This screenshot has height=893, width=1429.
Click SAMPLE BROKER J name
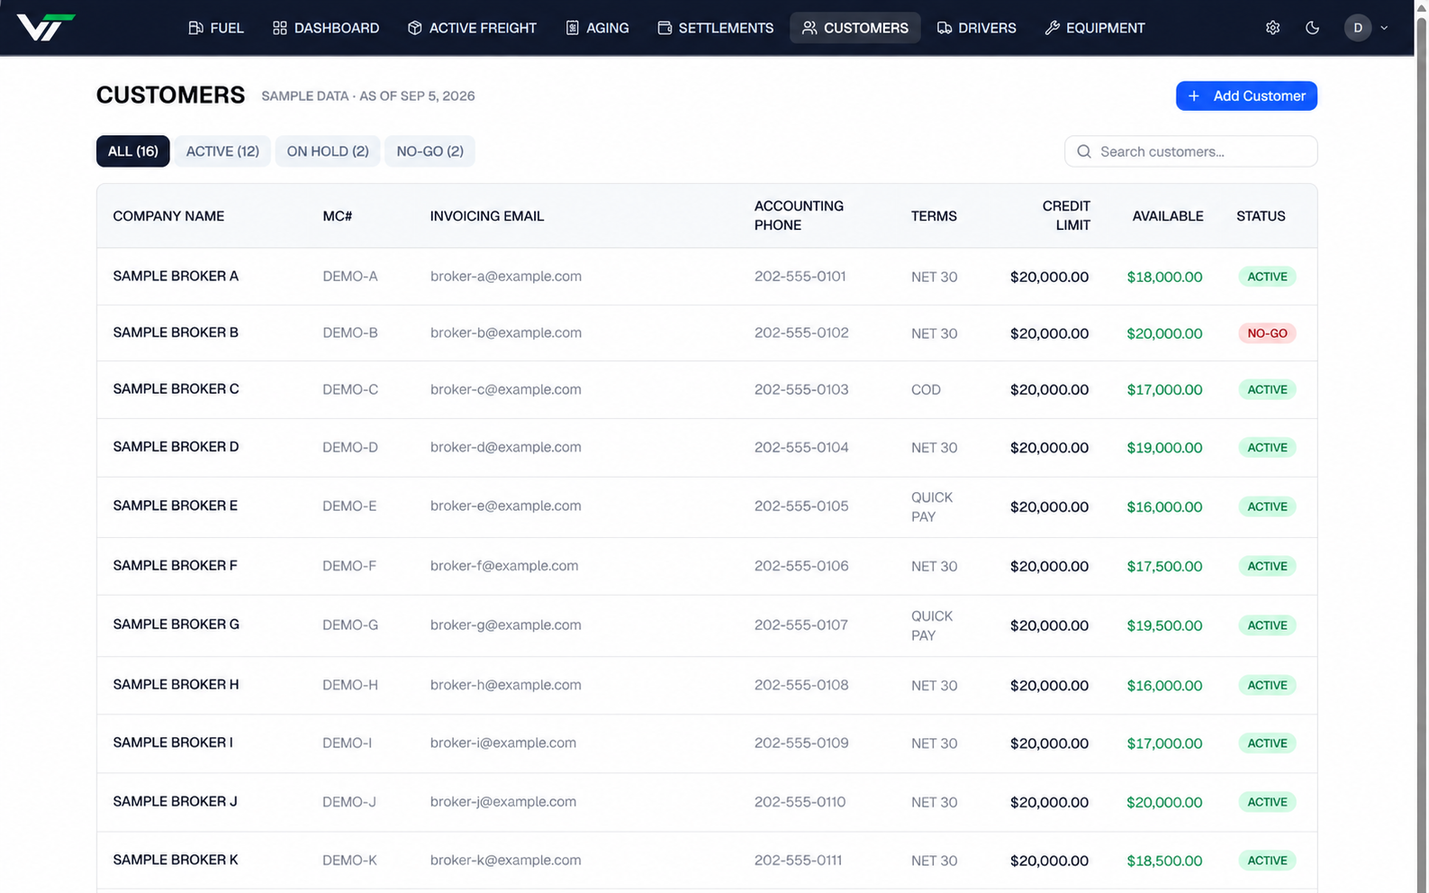pos(175,801)
